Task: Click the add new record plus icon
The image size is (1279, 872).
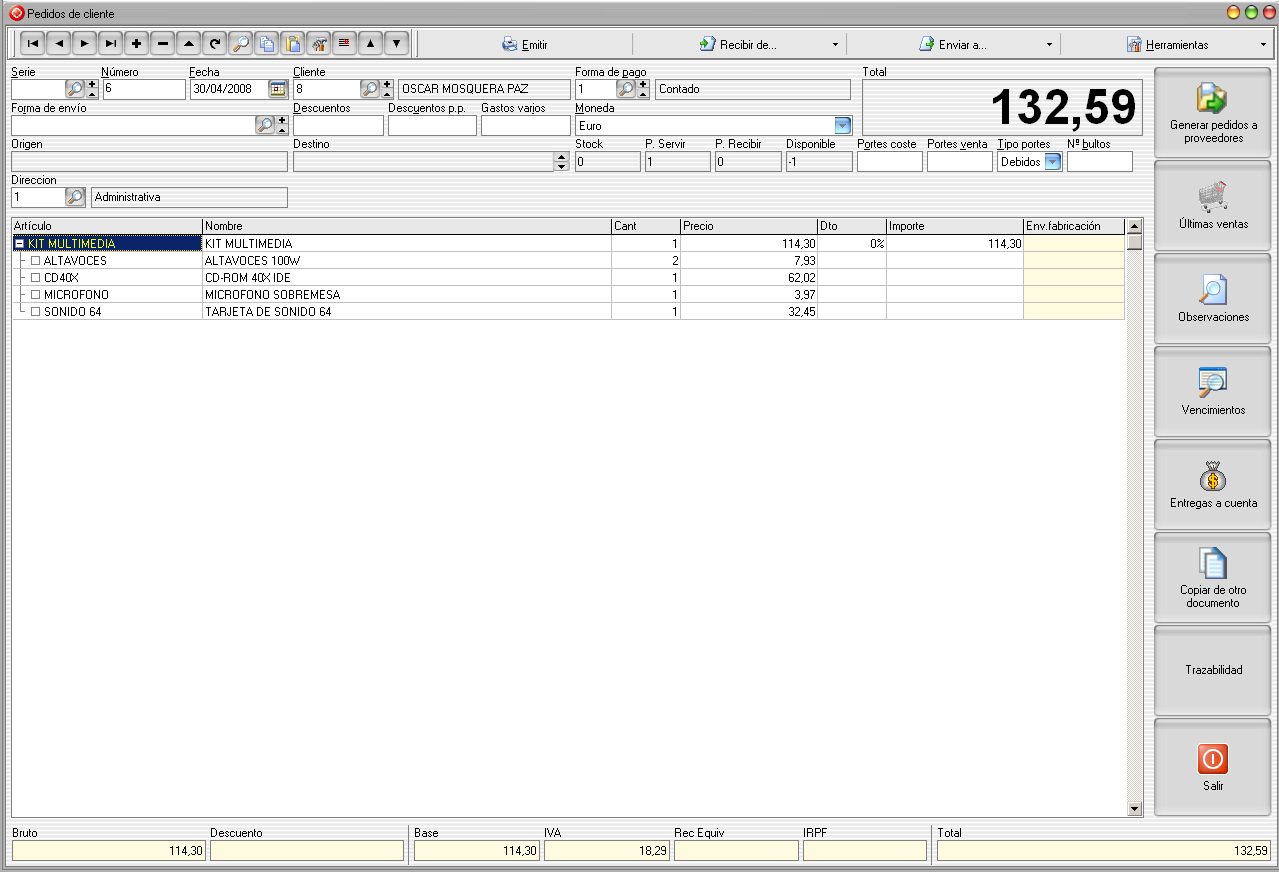Action: pyautogui.click(x=137, y=44)
